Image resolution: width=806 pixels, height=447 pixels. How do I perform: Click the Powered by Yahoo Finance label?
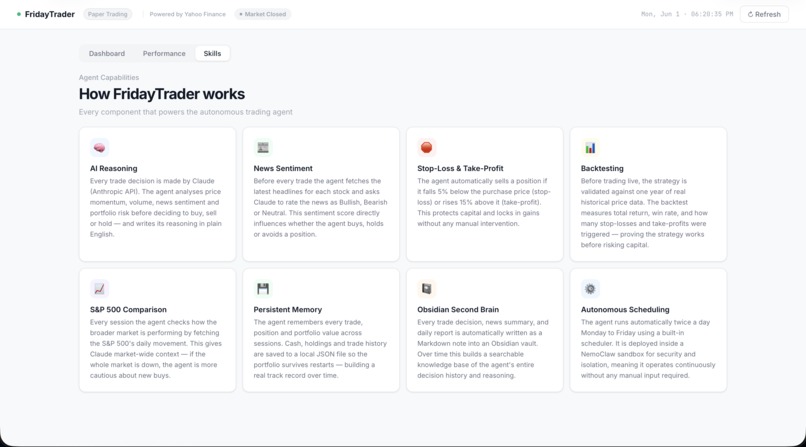[188, 14]
